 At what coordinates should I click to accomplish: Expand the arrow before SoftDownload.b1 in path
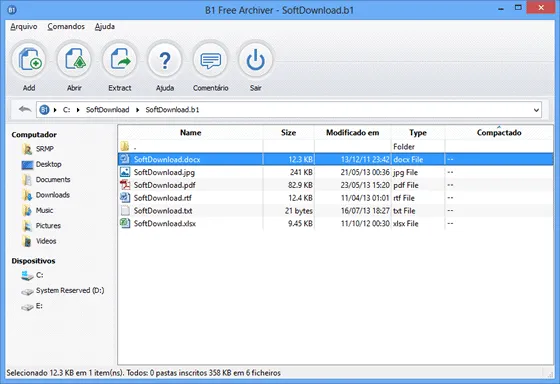click(137, 110)
